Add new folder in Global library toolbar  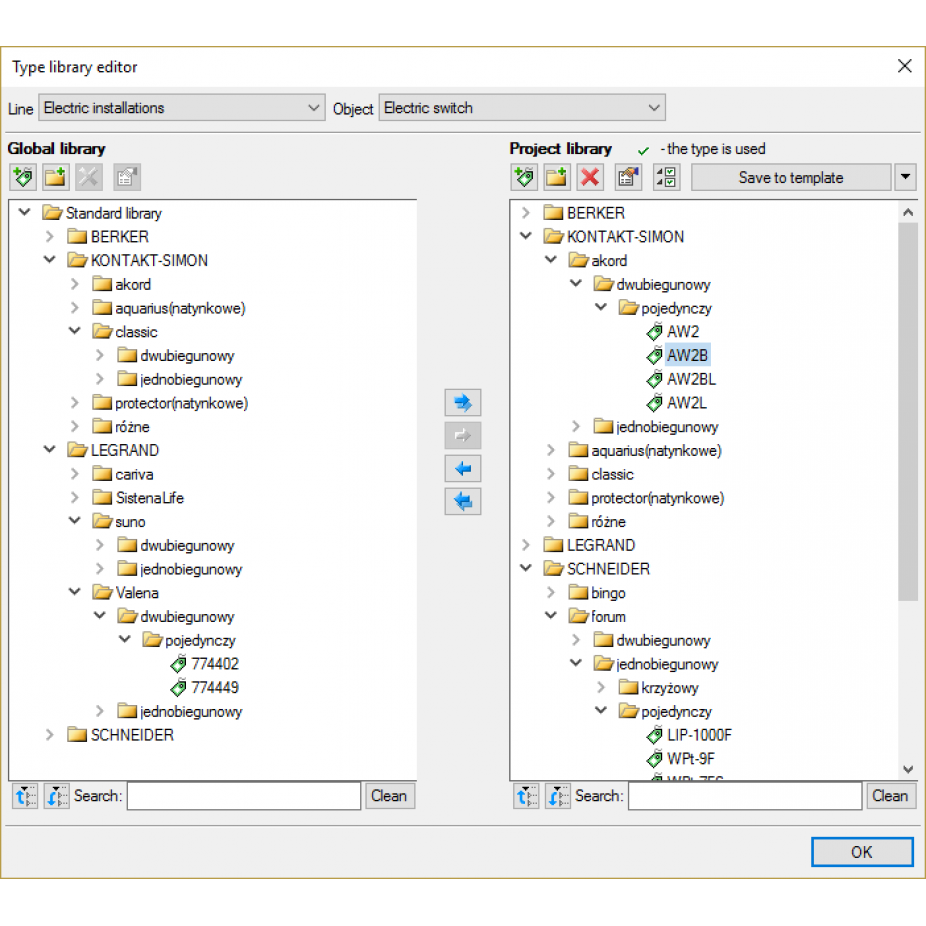pyautogui.click(x=56, y=177)
